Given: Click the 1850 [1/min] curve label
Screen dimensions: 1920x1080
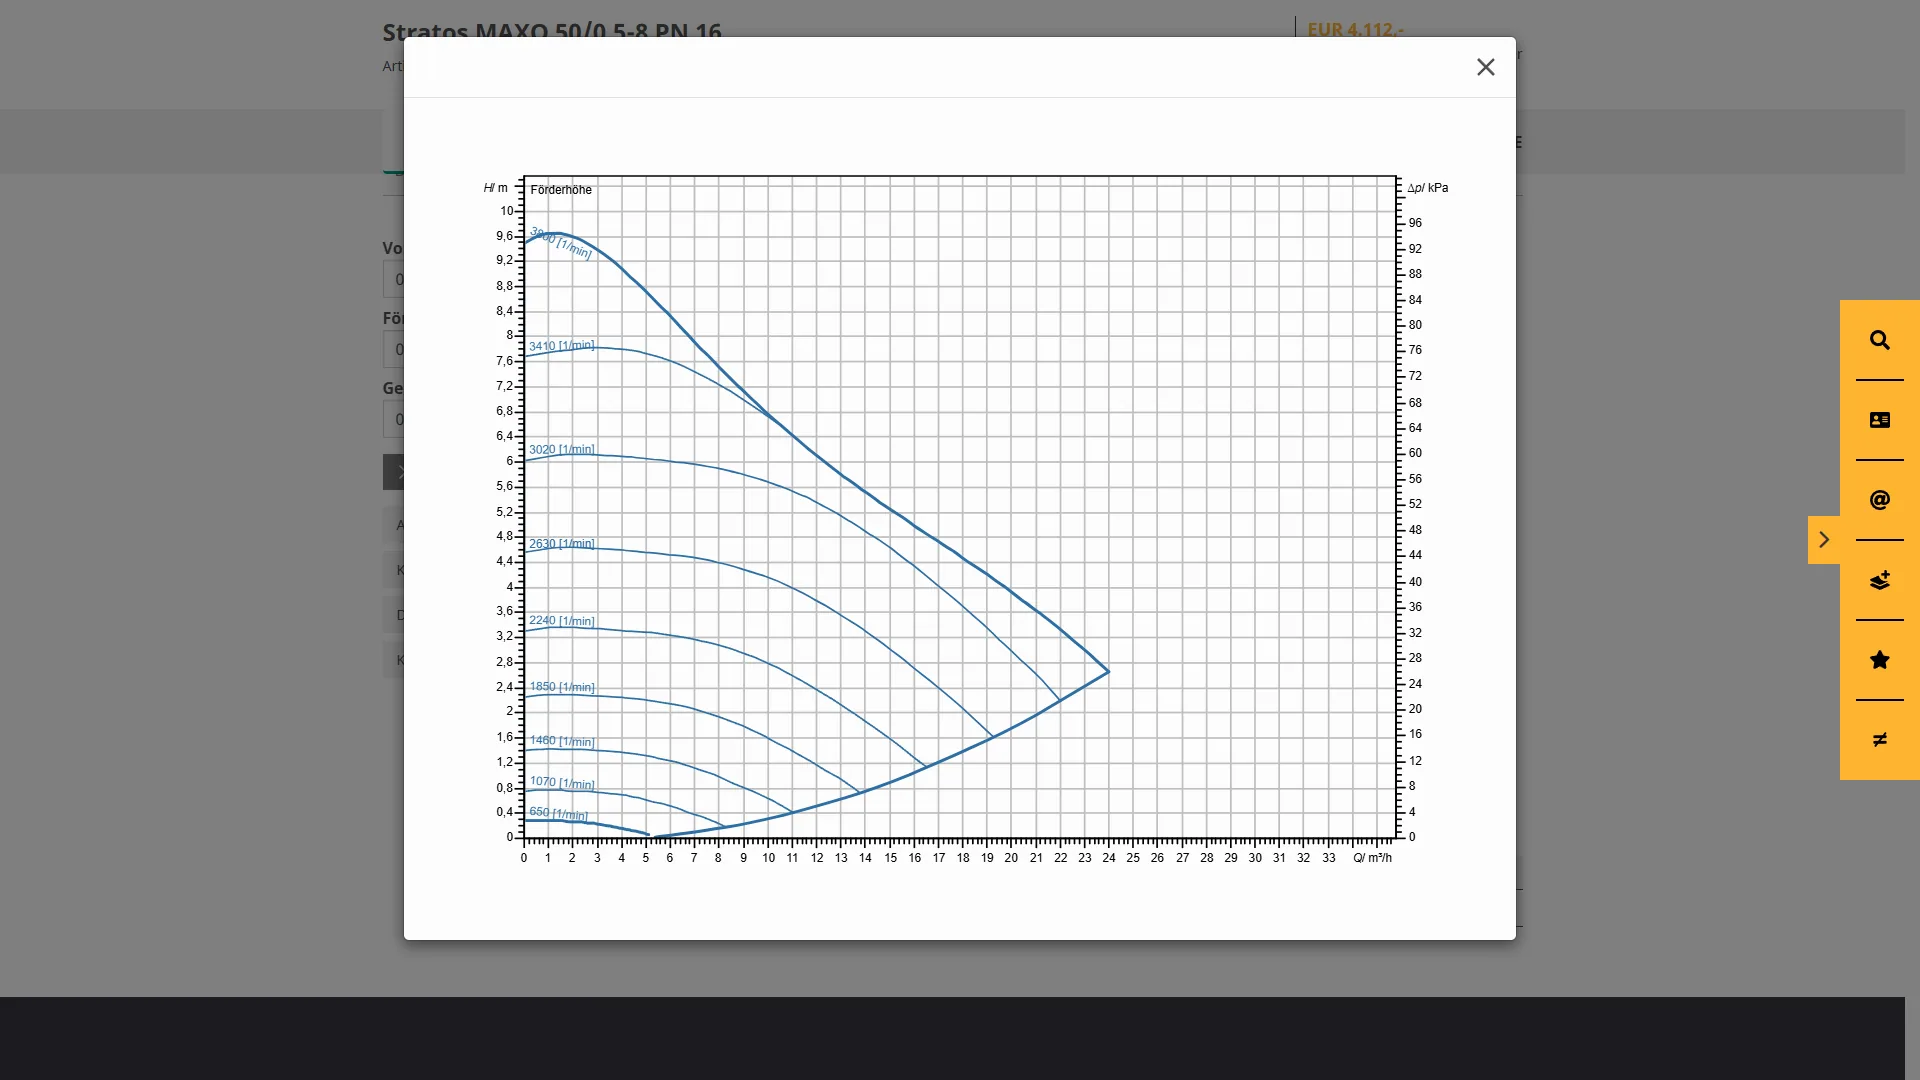Looking at the screenshot, I should click(561, 687).
